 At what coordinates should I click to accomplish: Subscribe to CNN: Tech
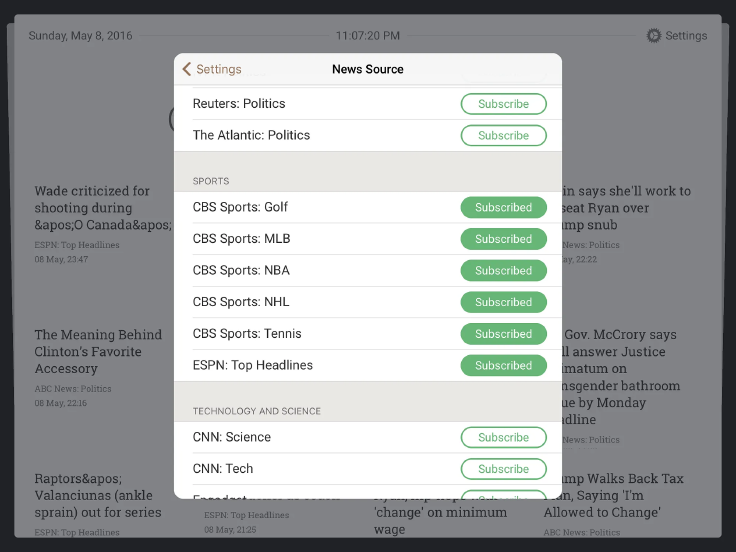[x=503, y=468]
